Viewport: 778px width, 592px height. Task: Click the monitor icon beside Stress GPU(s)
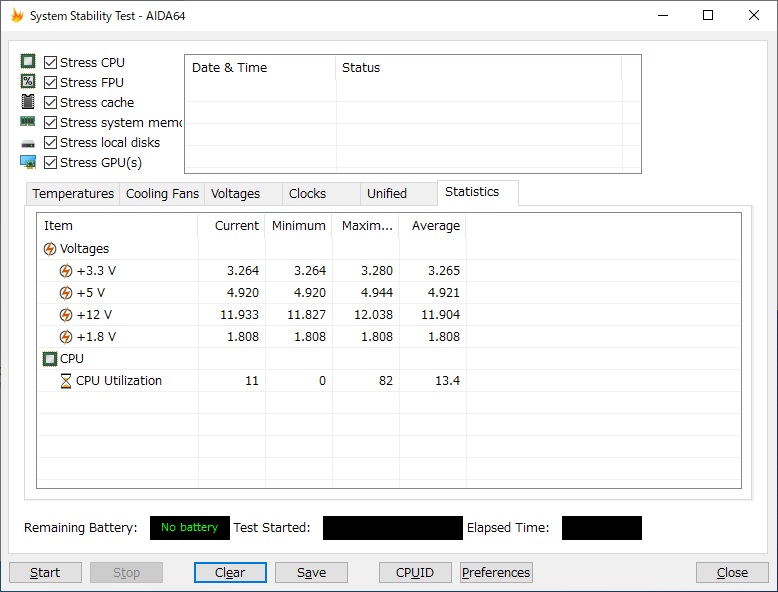point(28,162)
